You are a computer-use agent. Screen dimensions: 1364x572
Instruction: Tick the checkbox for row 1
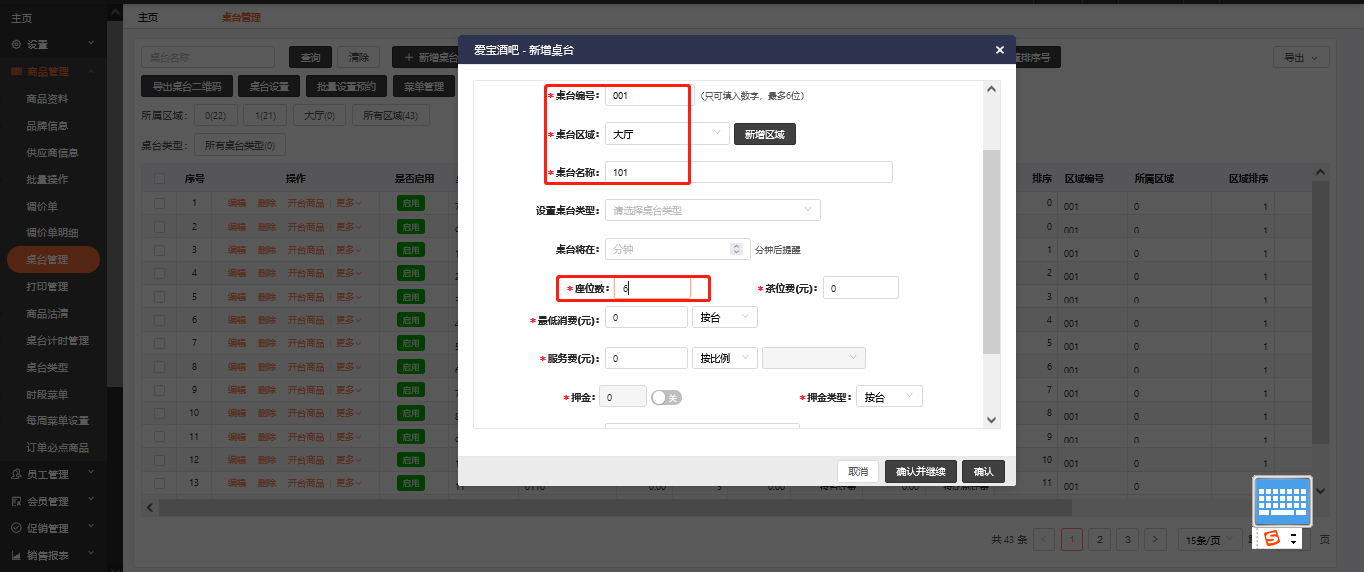(x=160, y=203)
